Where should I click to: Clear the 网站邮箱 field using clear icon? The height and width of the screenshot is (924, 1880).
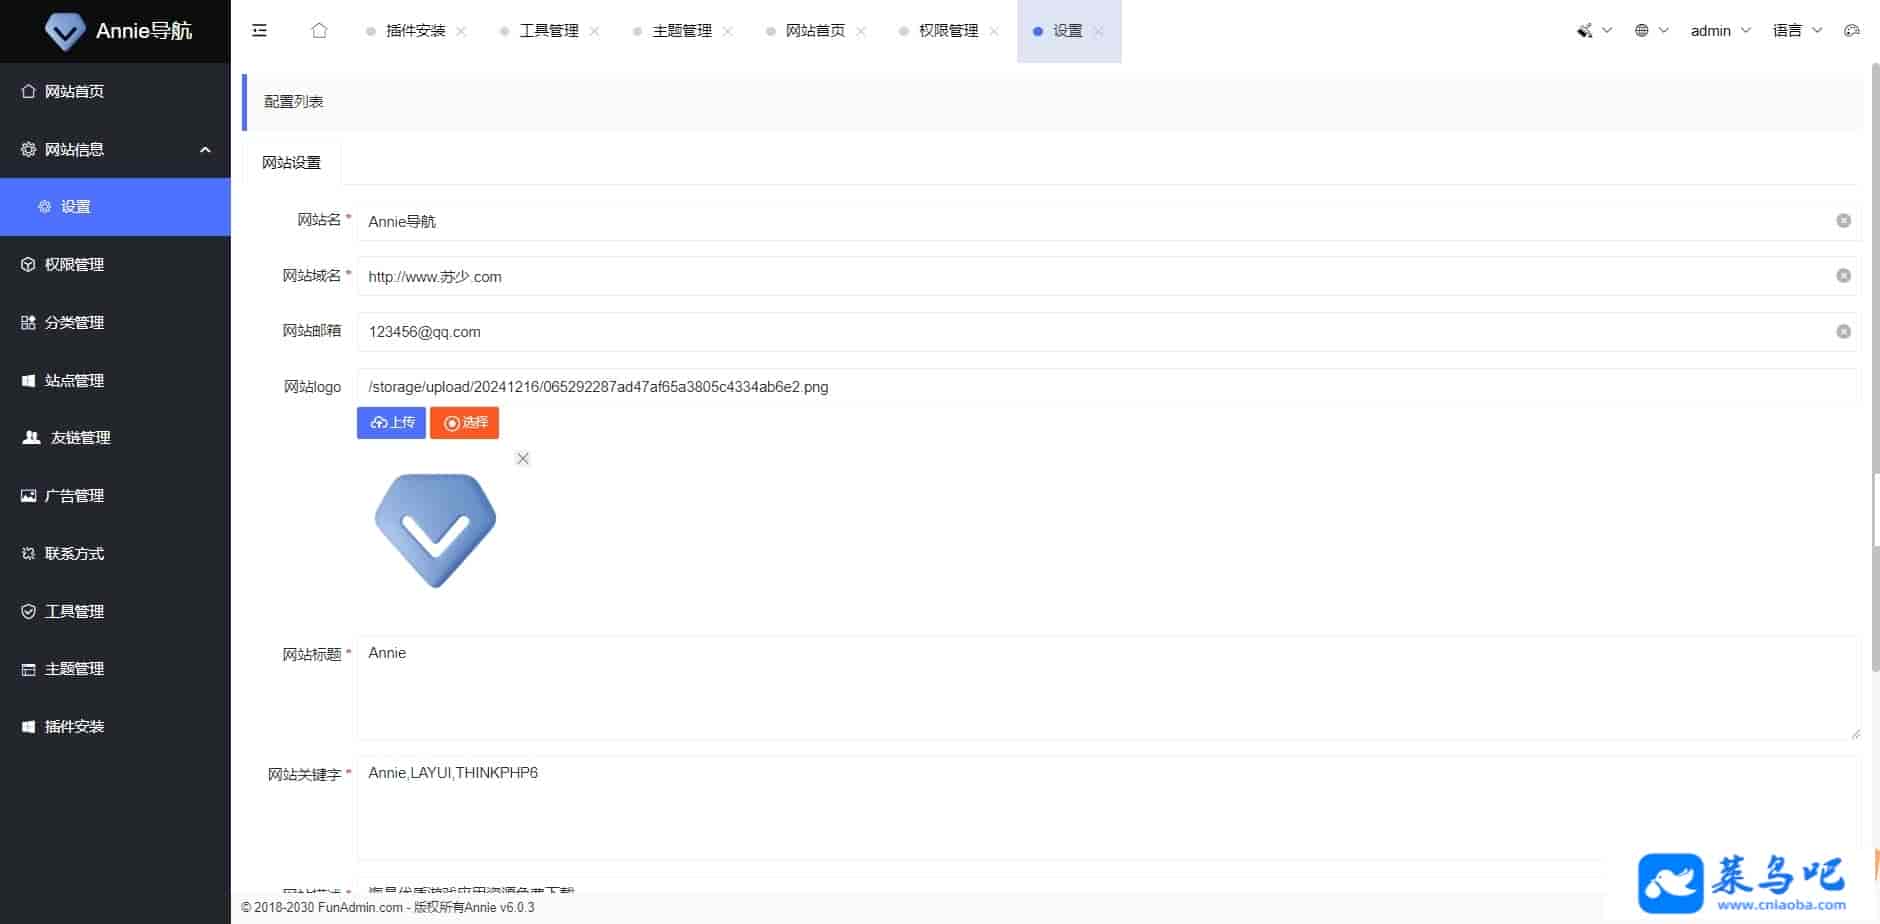(x=1843, y=332)
